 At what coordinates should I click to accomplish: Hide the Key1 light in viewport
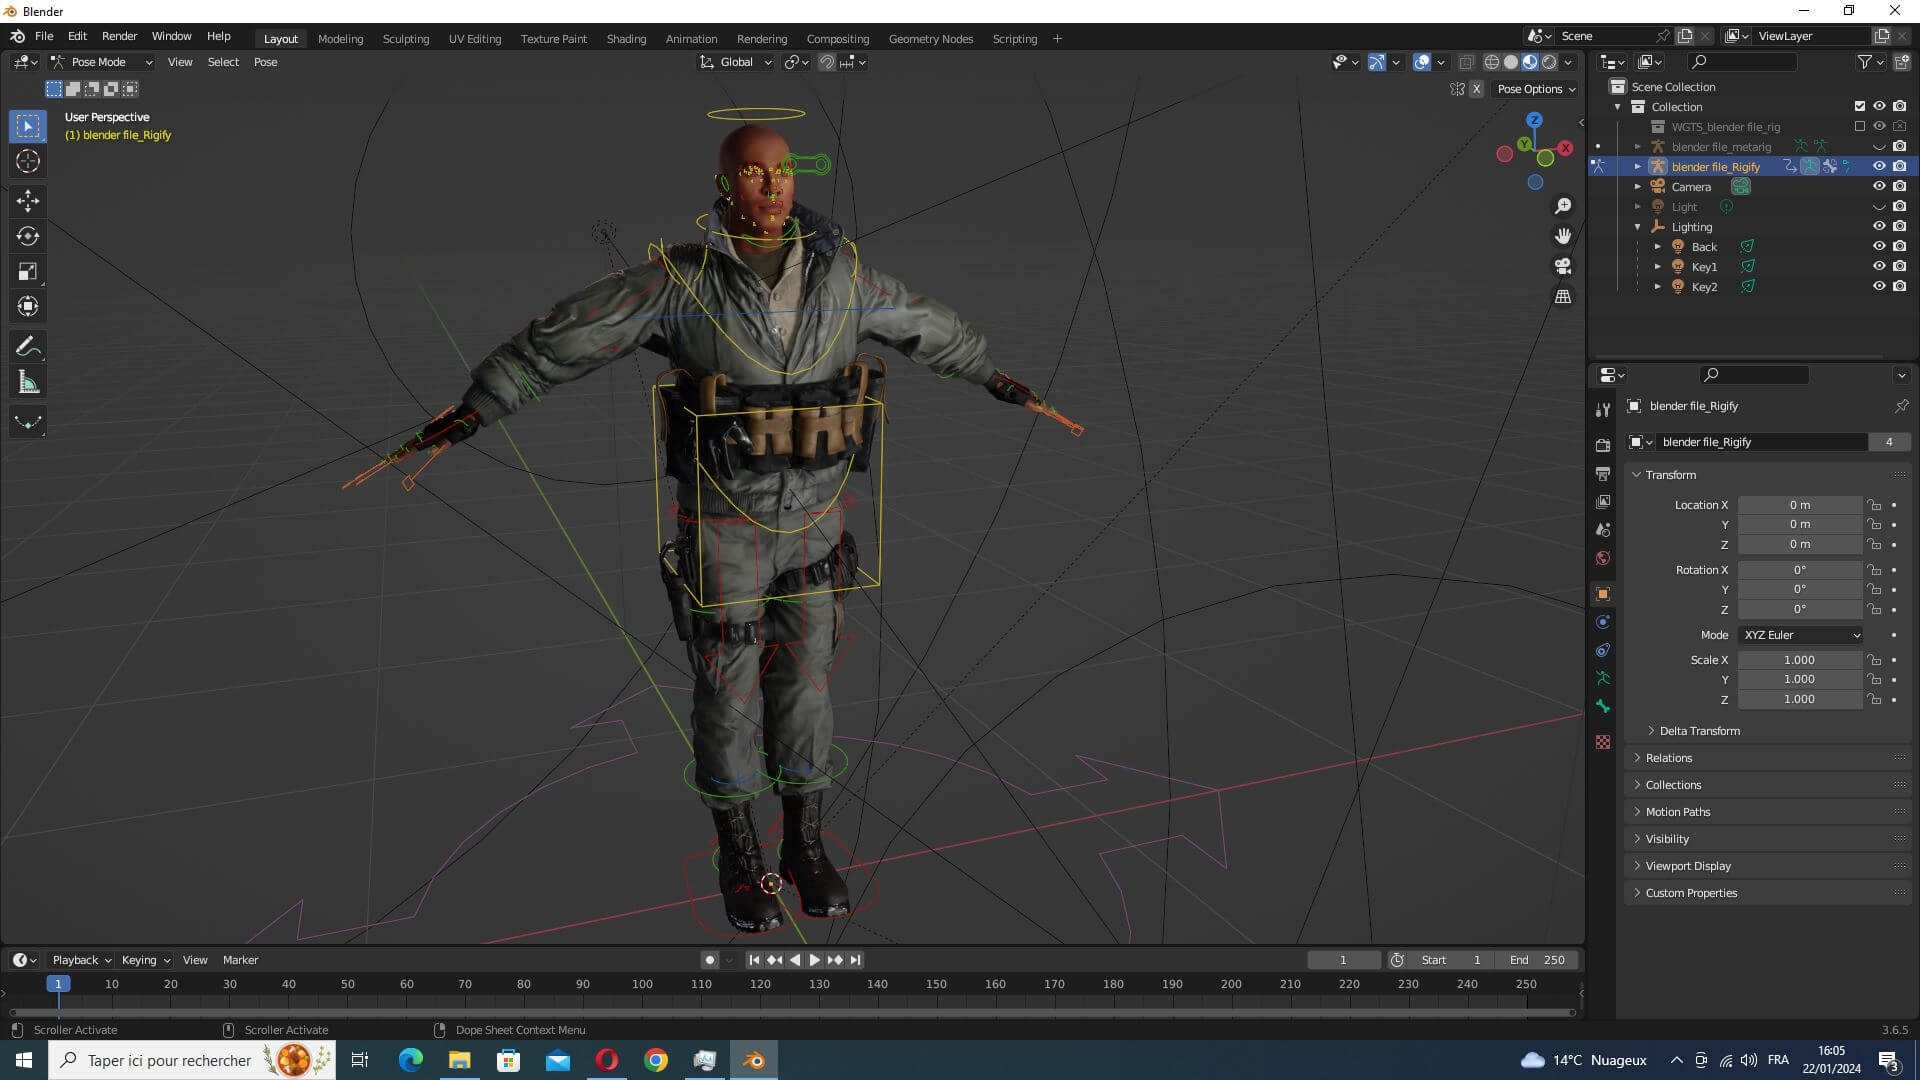pos(1879,267)
